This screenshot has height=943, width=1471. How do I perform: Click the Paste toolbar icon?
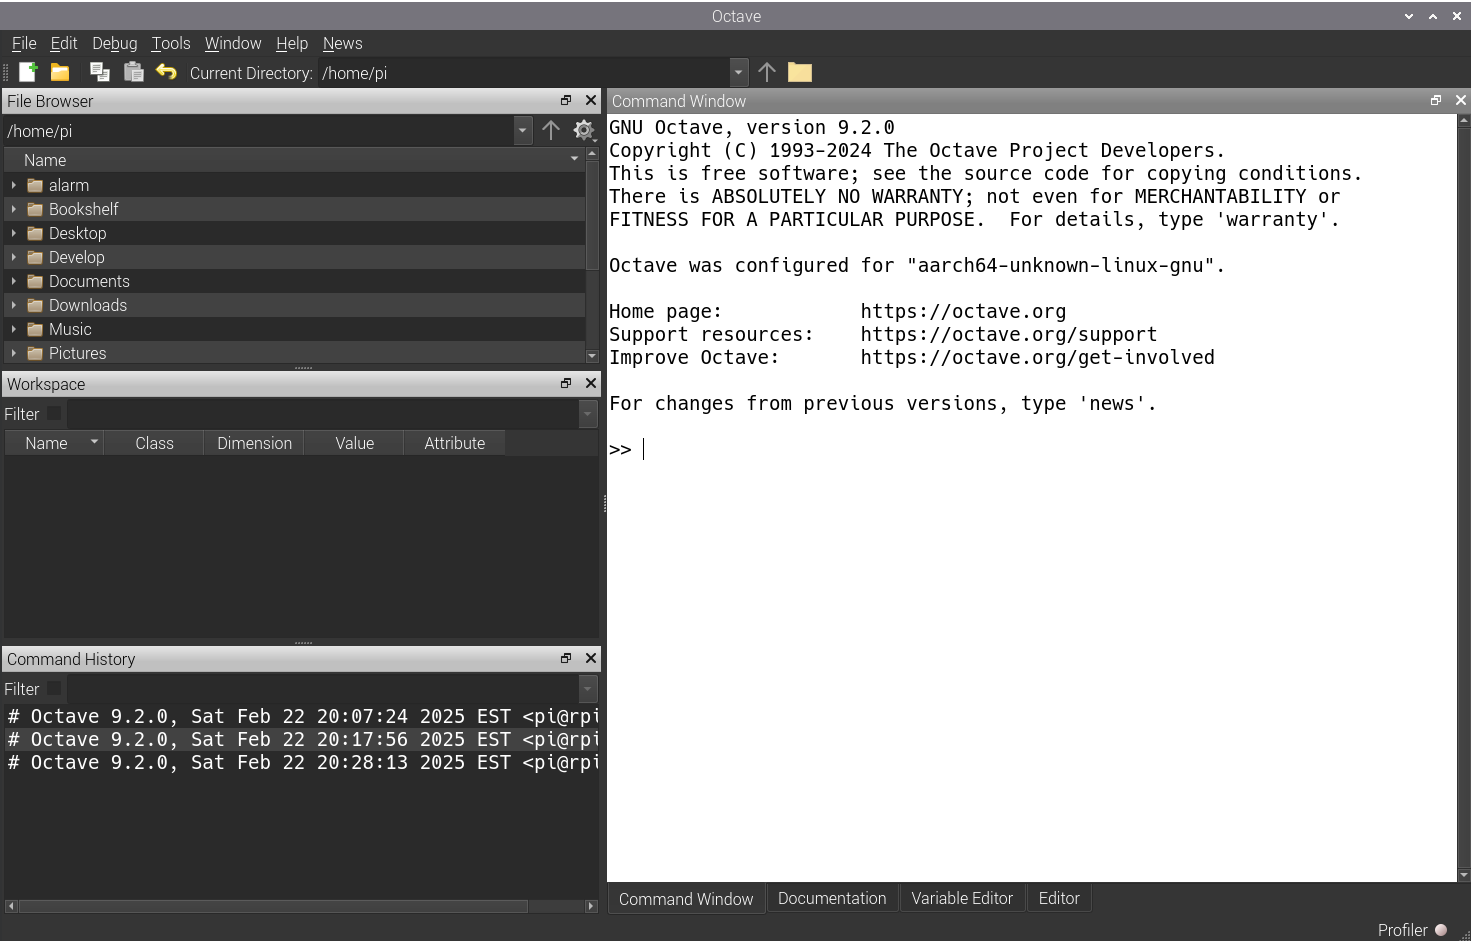click(133, 72)
